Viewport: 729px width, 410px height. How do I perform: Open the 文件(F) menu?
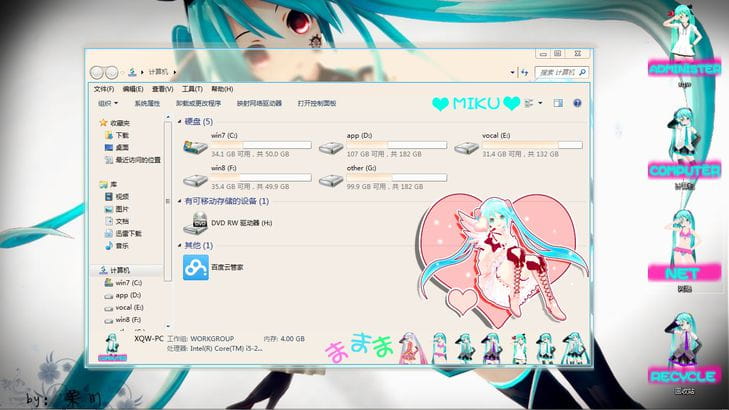click(x=104, y=89)
